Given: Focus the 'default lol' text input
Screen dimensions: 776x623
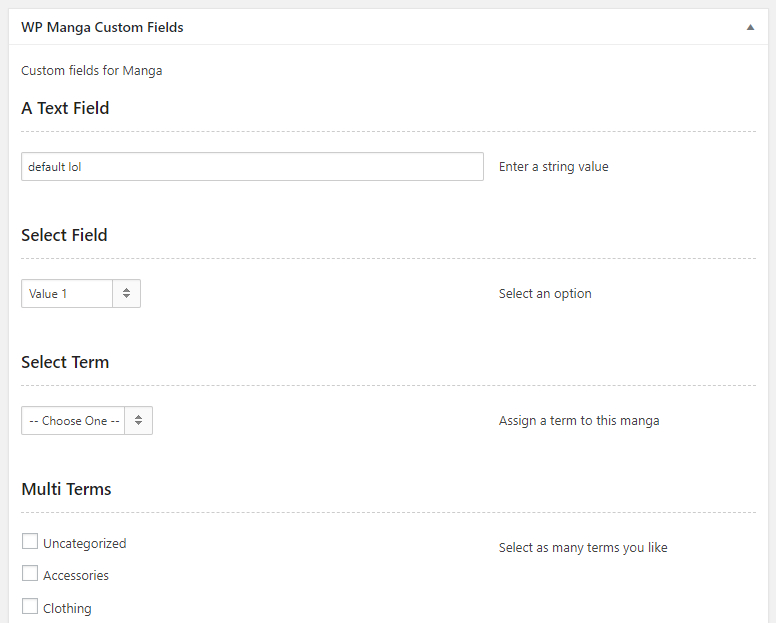Looking at the screenshot, I should tap(252, 167).
